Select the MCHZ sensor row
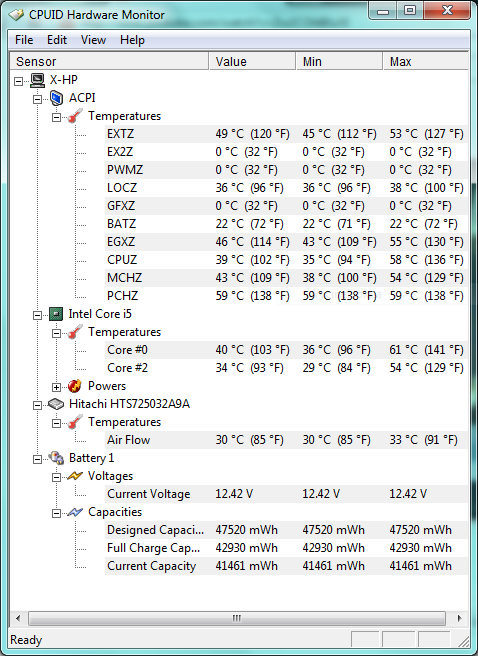Screen dimensions: 478x656 coord(286,278)
